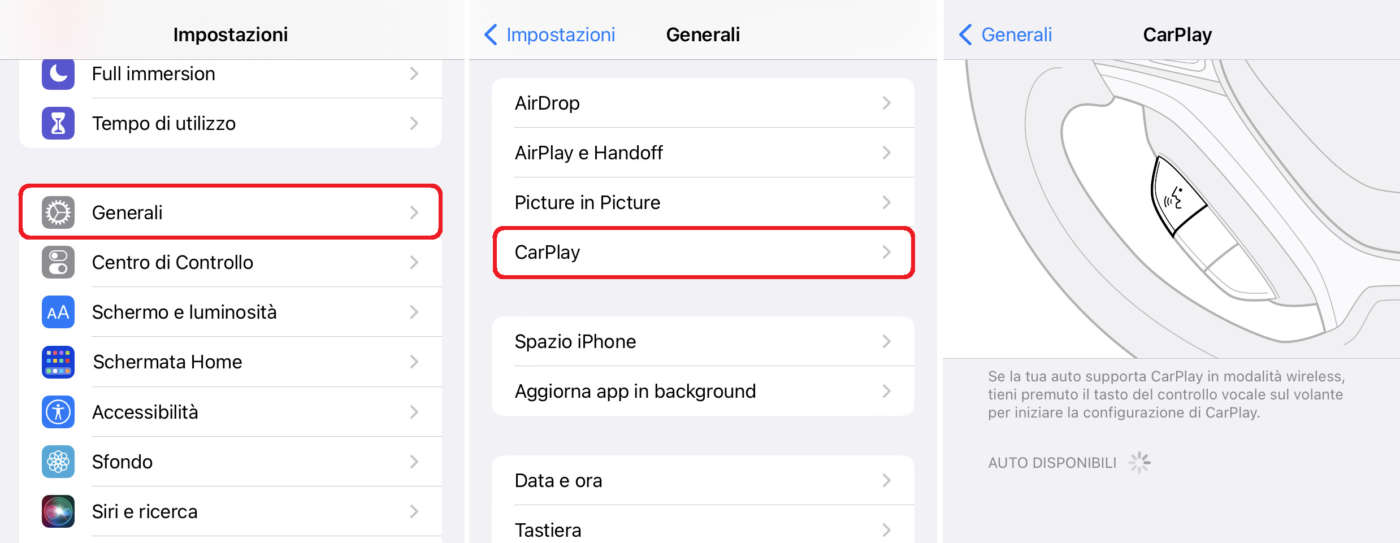
Task: Tap the Sfondo flower icon
Action: point(58,462)
